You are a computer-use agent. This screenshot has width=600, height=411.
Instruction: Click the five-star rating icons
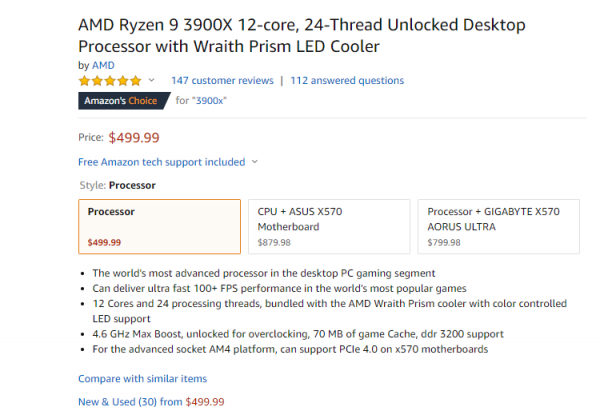[x=110, y=80]
